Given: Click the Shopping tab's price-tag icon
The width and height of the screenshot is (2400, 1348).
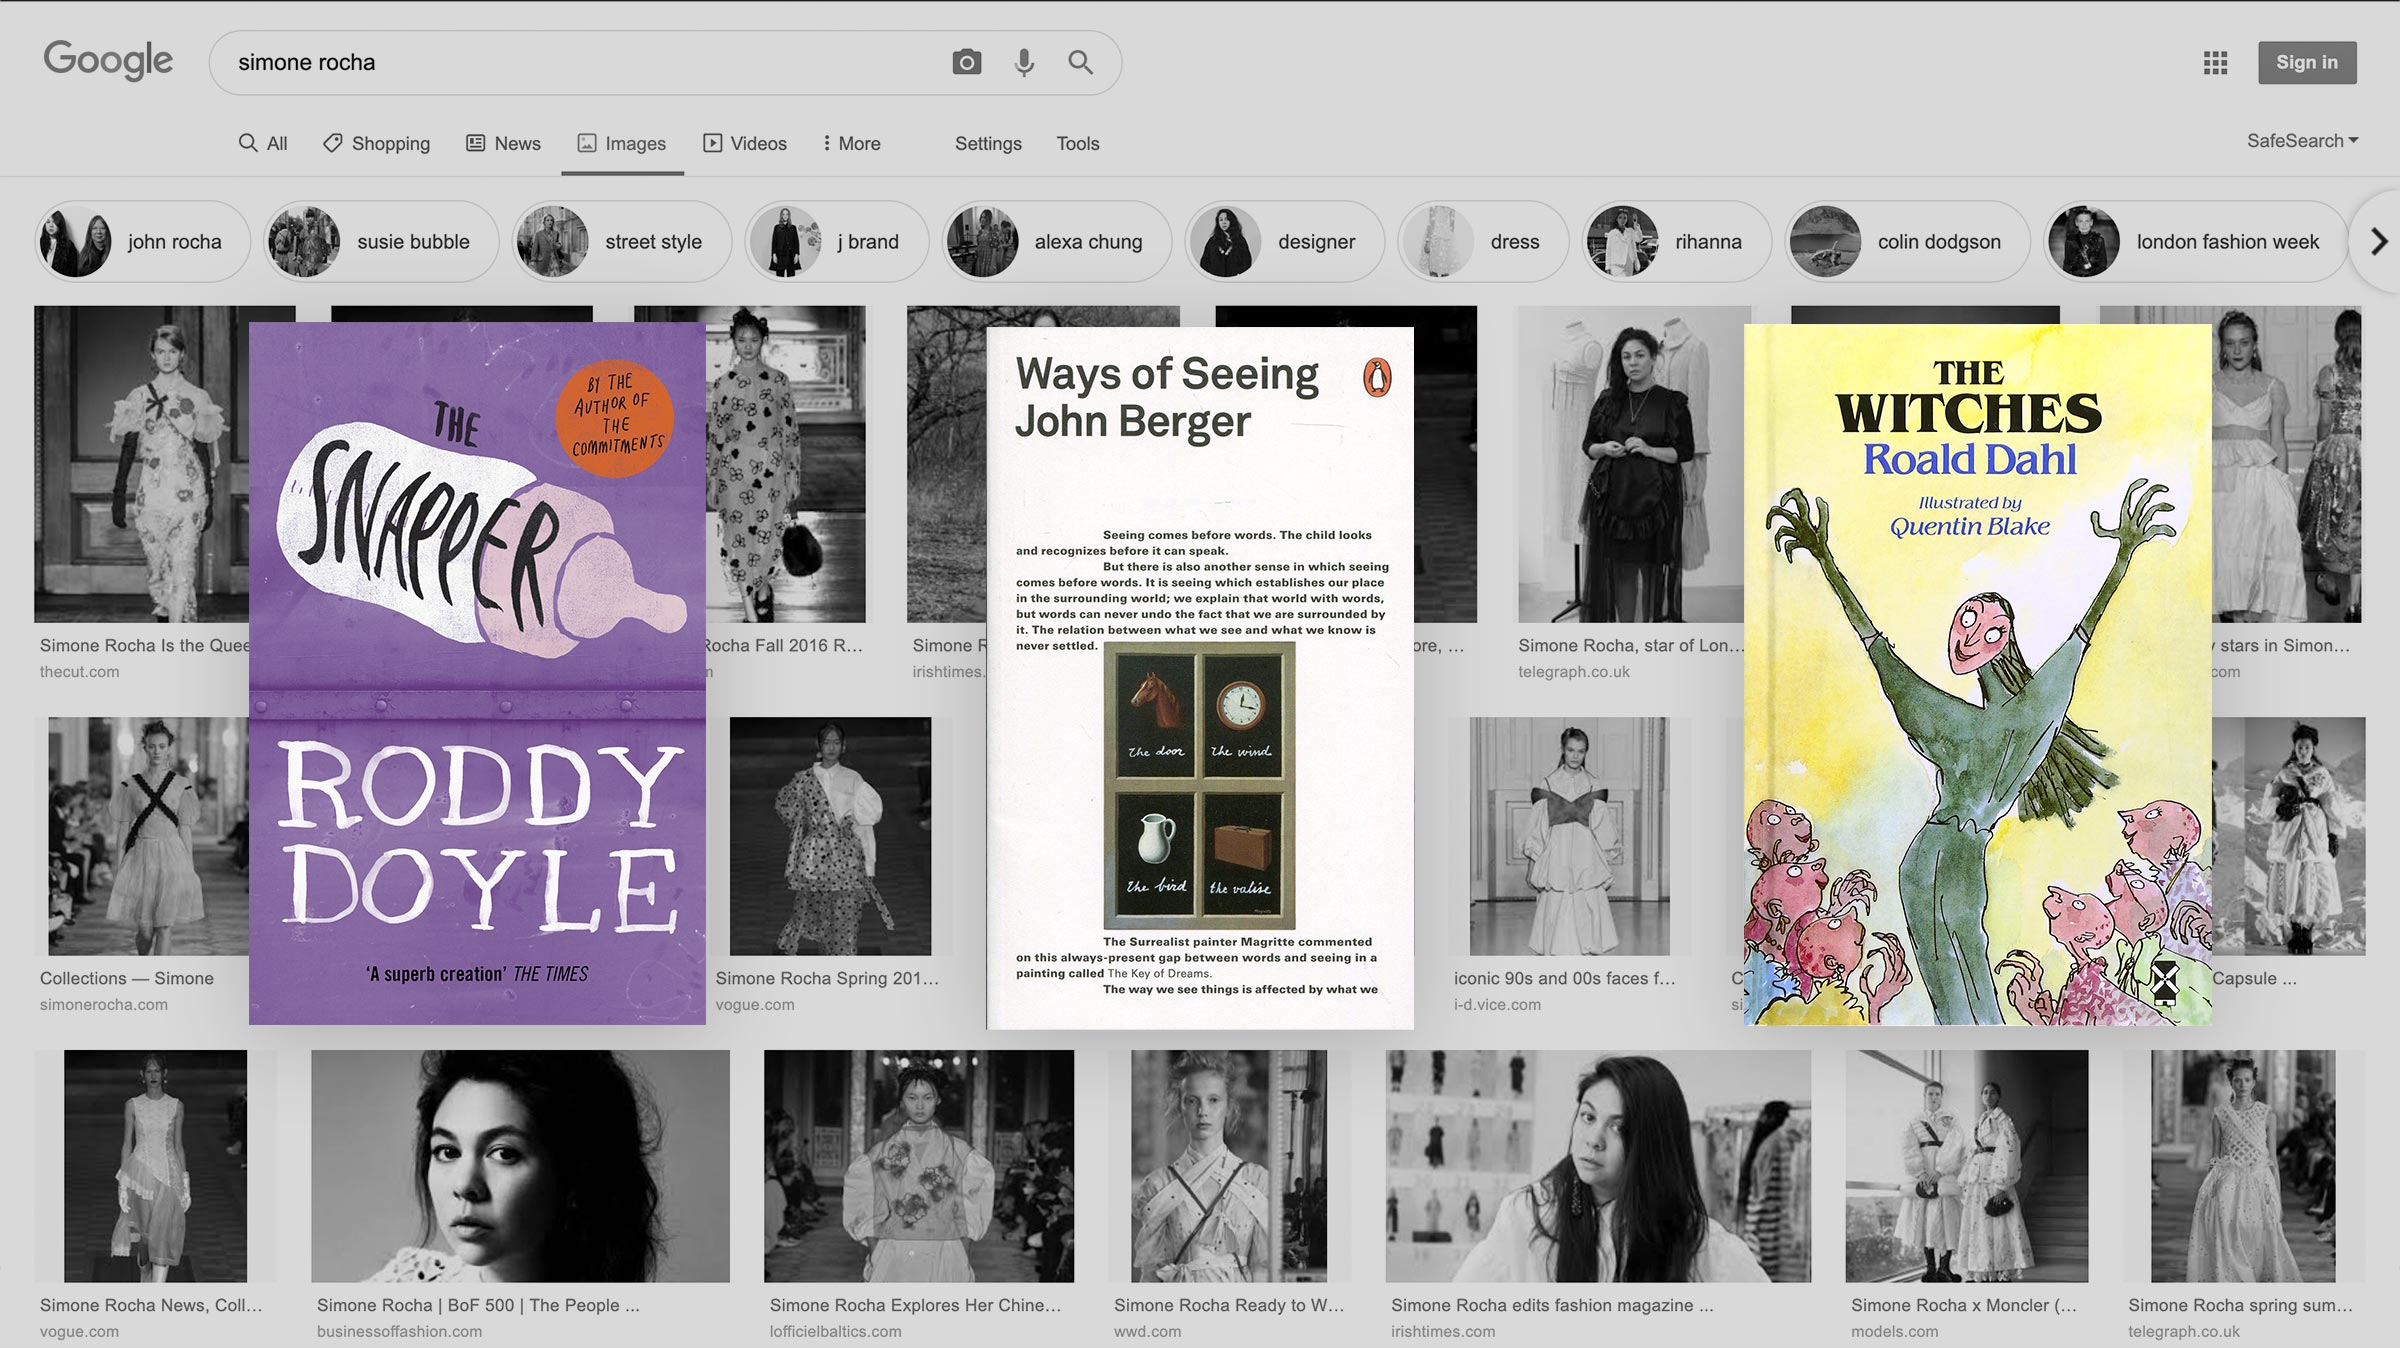Looking at the screenshot, I should (x=332, y=143).
